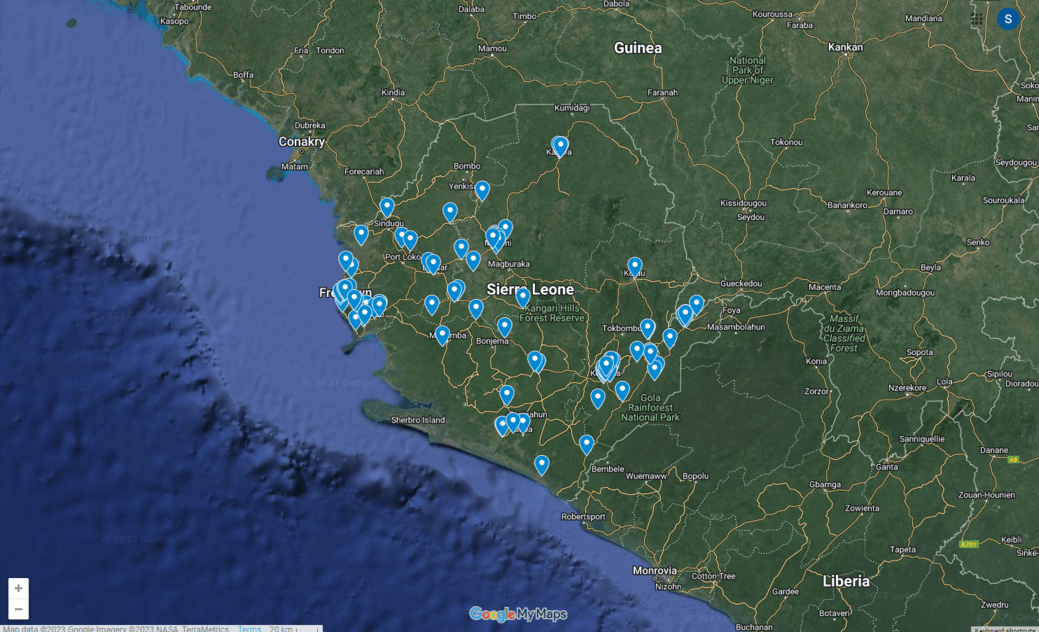This screenshot has width=1039, height=632.
Task: Click the Monrovia city label
Action: (x=655, y=570)
